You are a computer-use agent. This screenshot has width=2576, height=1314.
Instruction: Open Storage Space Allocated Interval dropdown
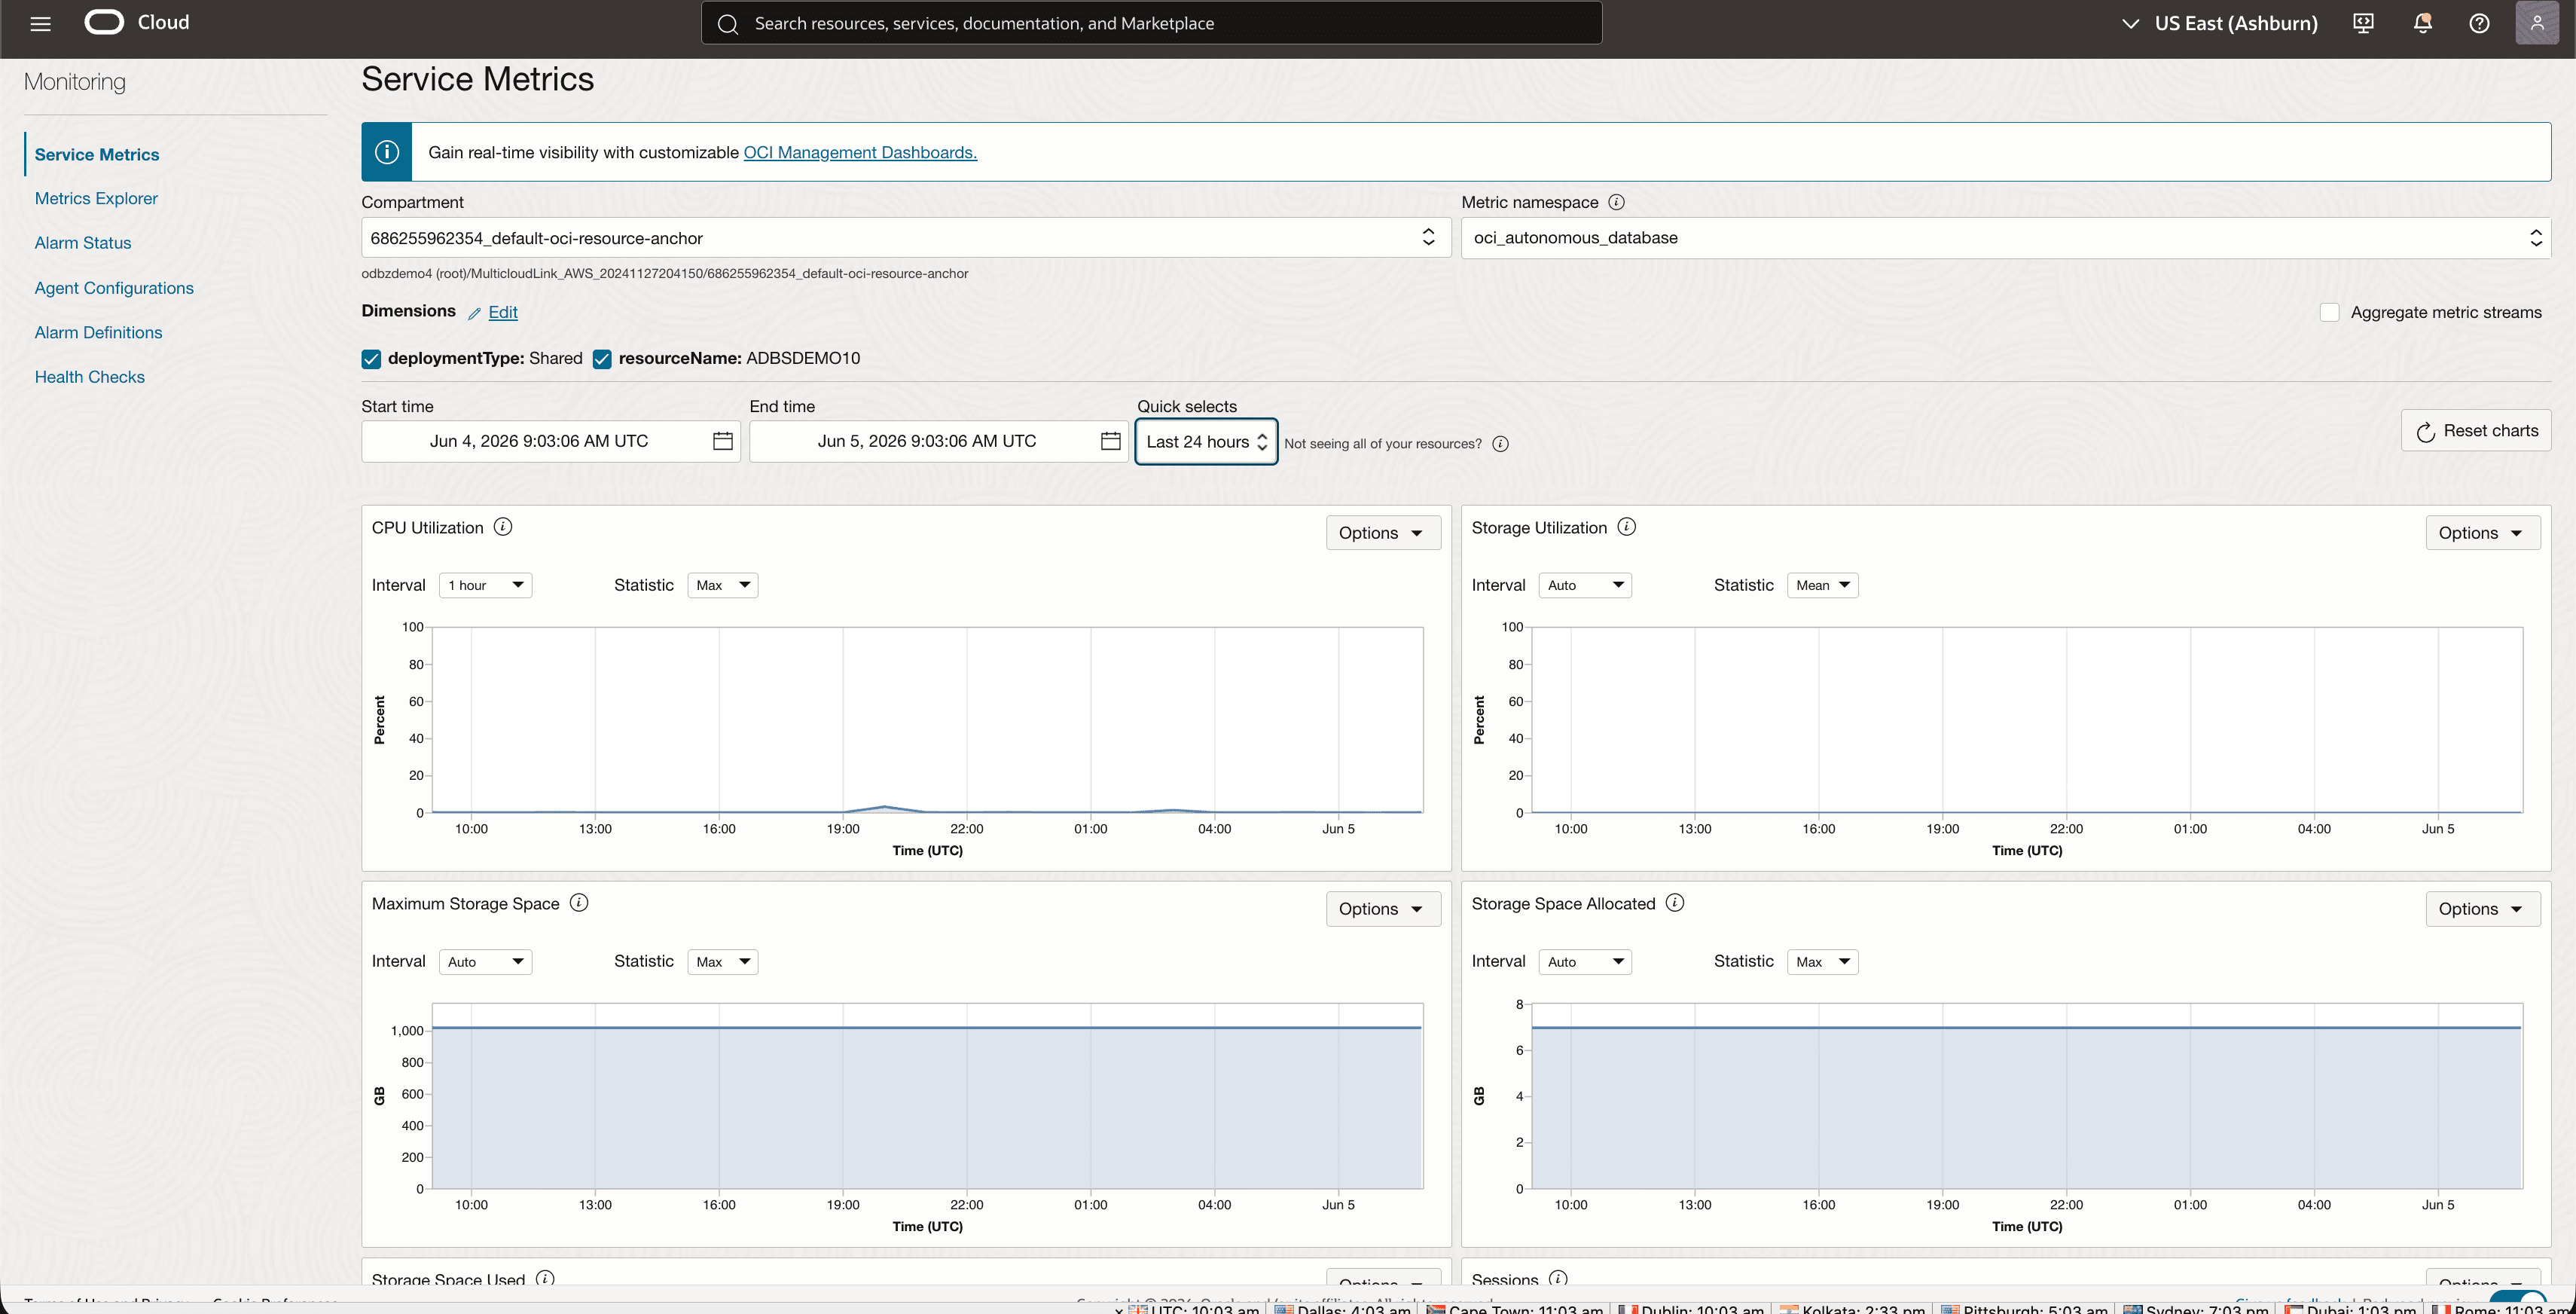[1585, 962]
